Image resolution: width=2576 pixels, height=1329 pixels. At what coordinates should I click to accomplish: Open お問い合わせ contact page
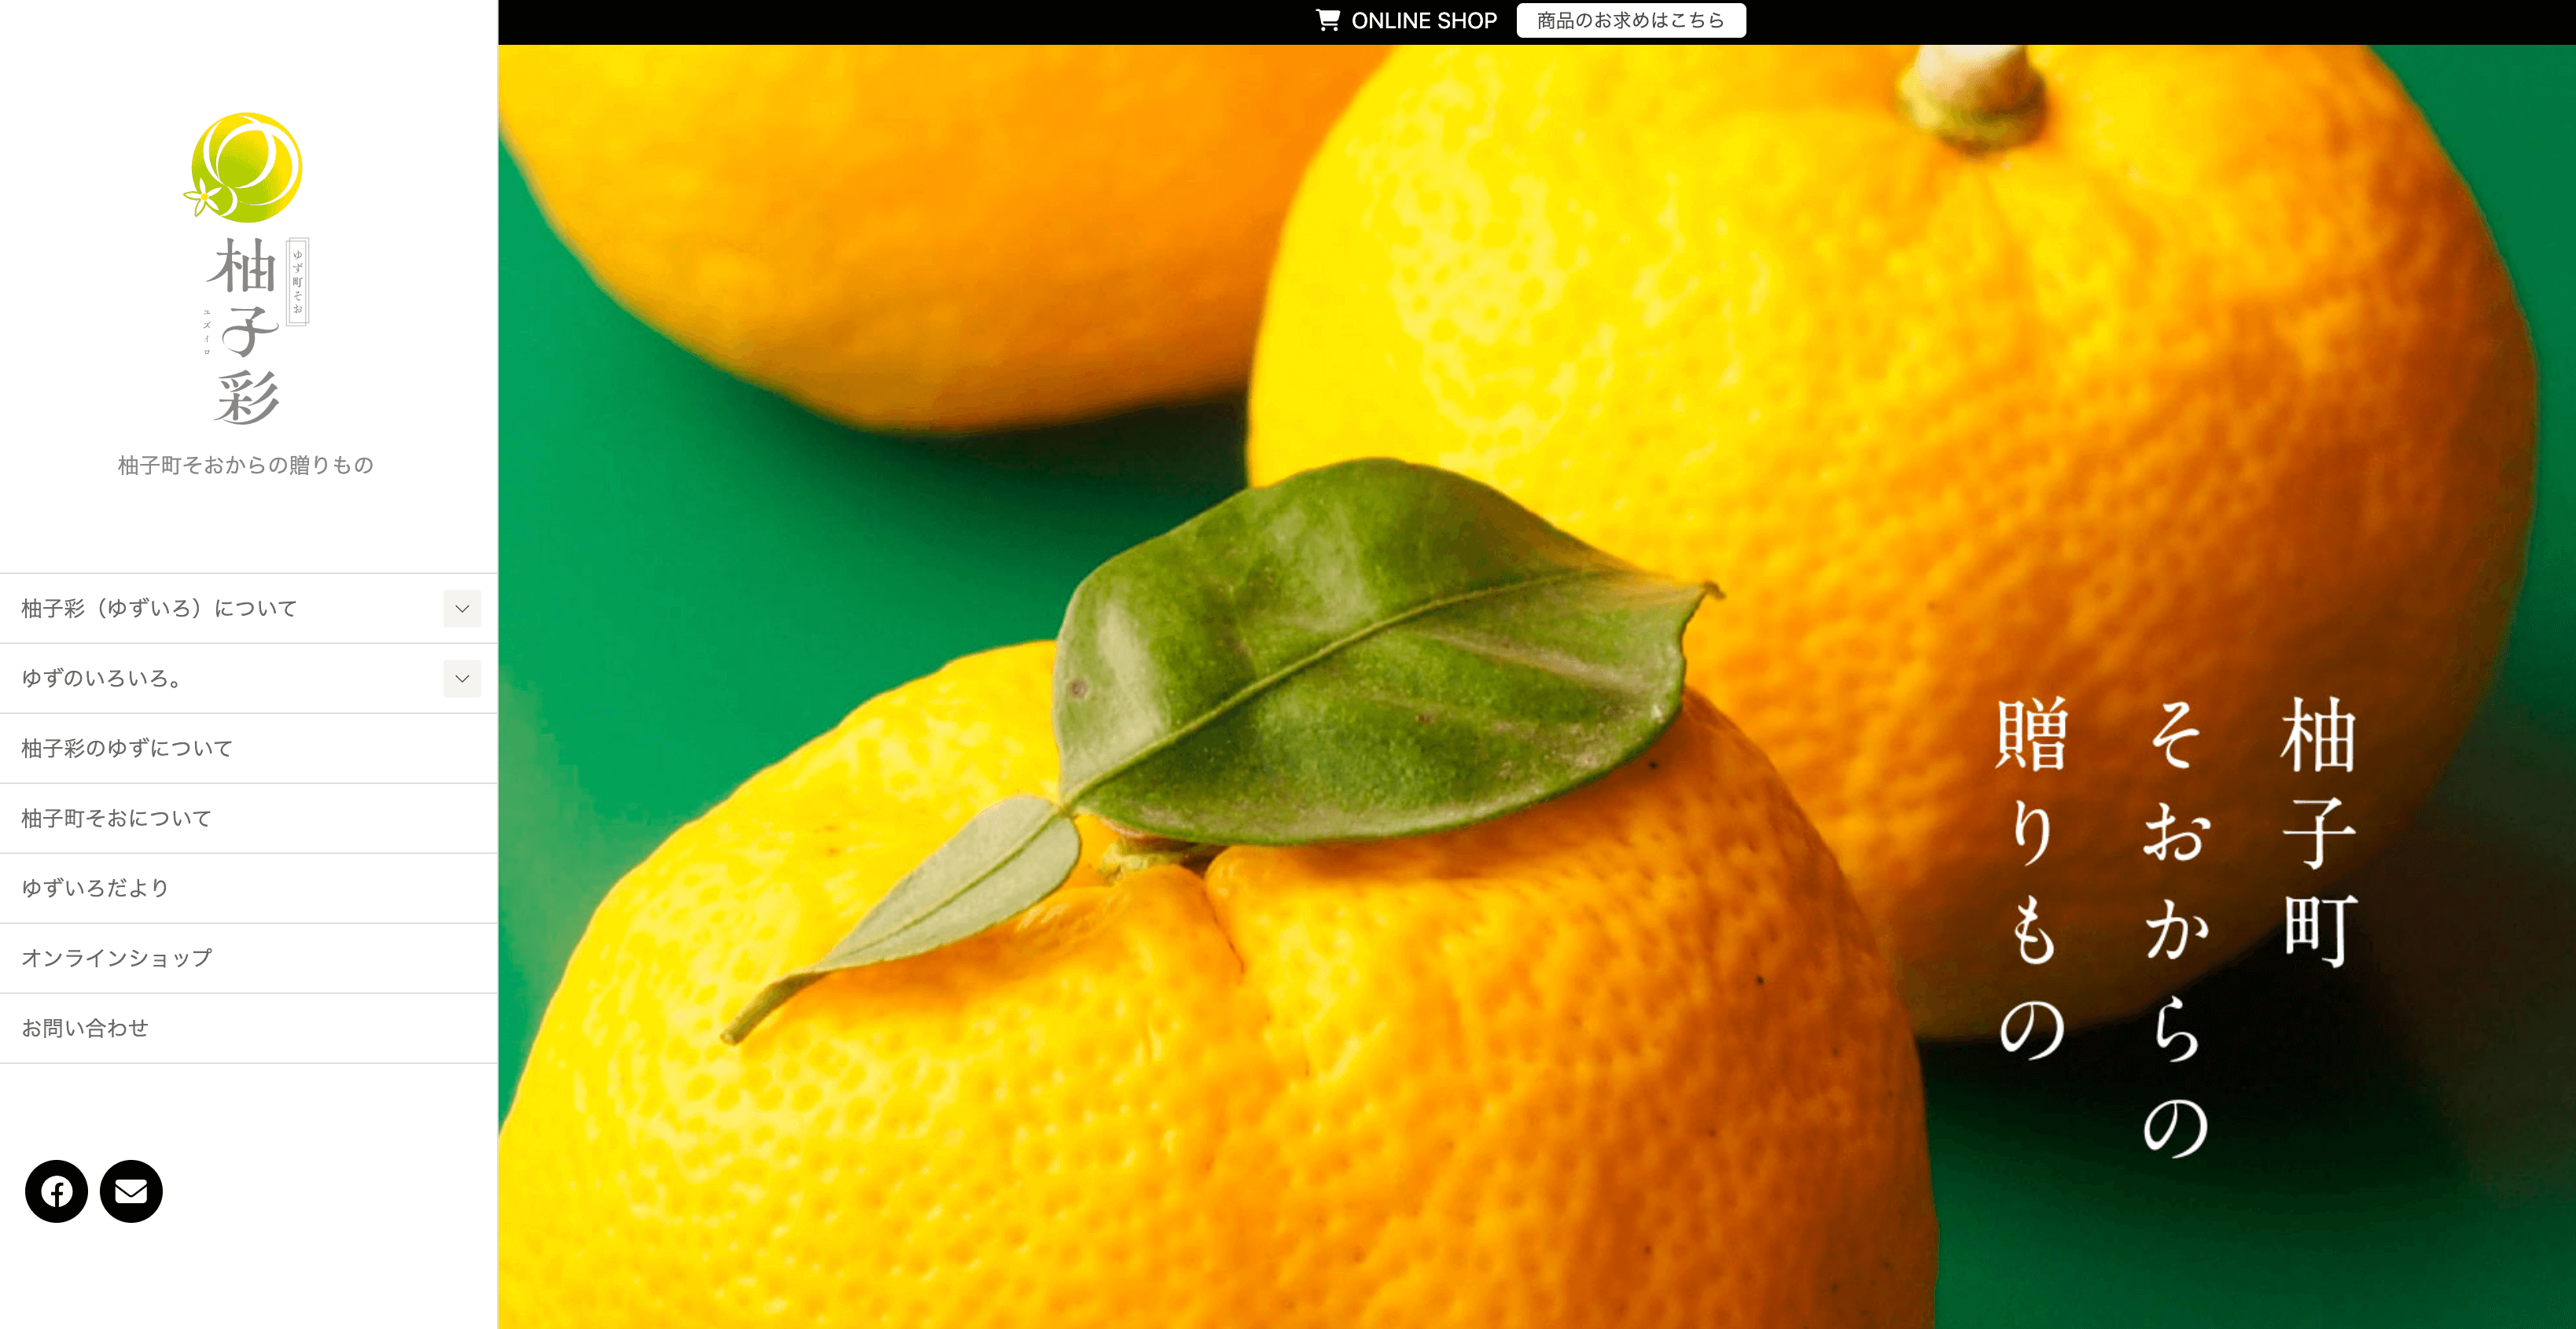tap(248, 1028)
